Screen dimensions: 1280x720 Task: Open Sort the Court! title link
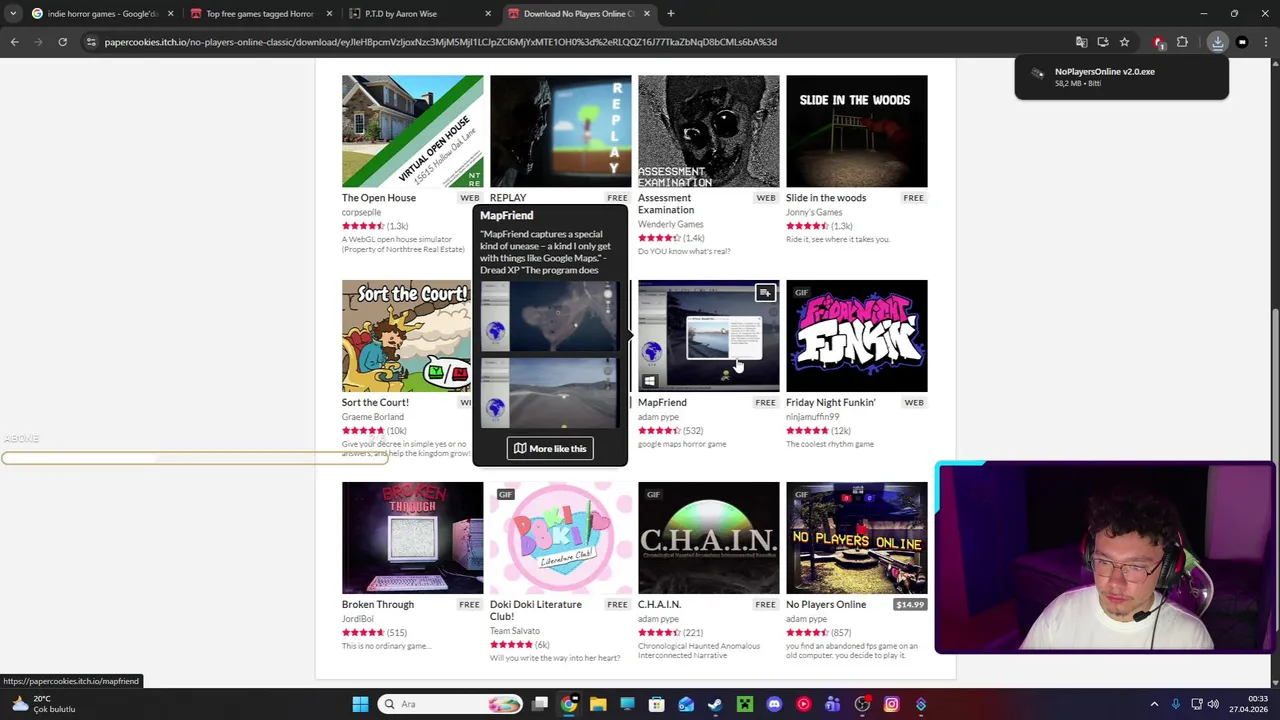click(x=375, y=402)
